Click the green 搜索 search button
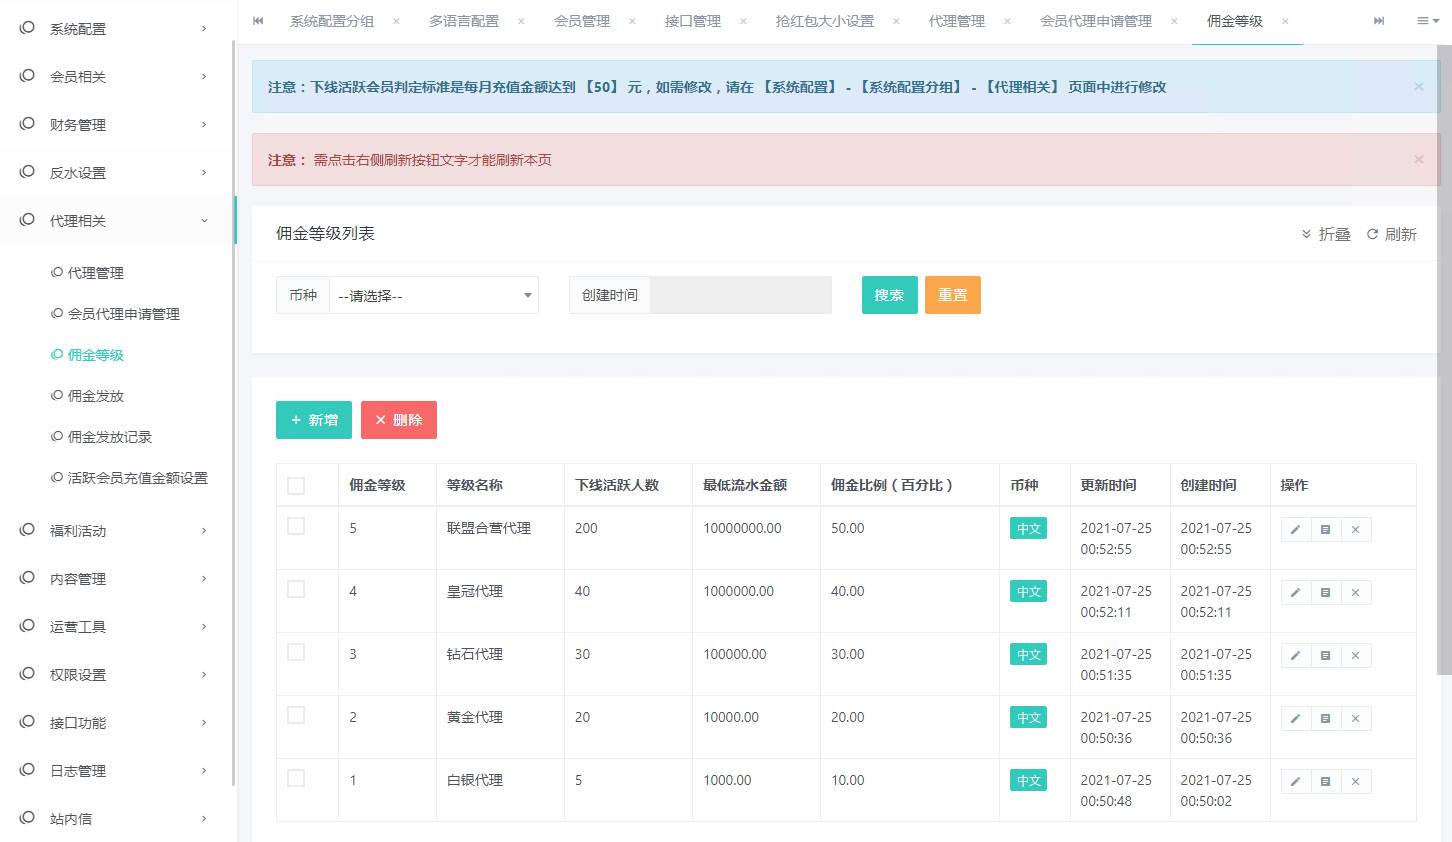Viewport: 1452px width, 842px height. click(889, 295)
